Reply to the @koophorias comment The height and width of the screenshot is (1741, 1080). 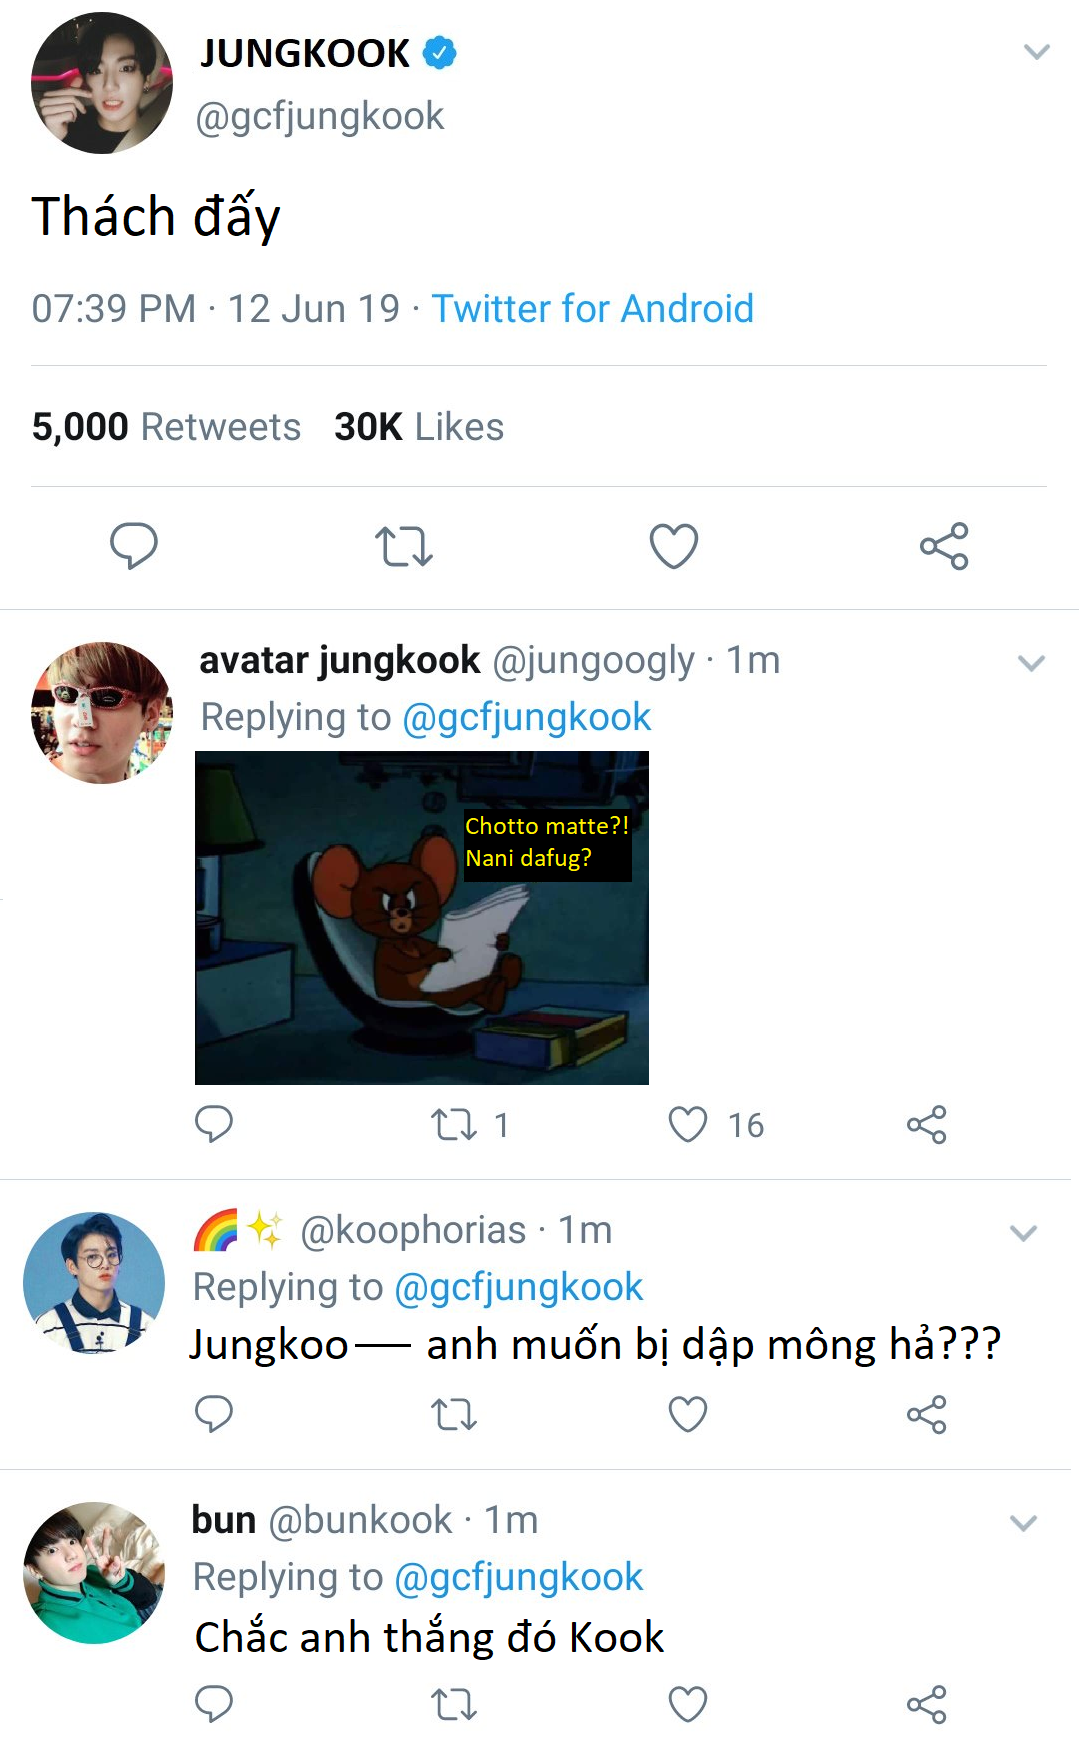tap(213, 1414)
